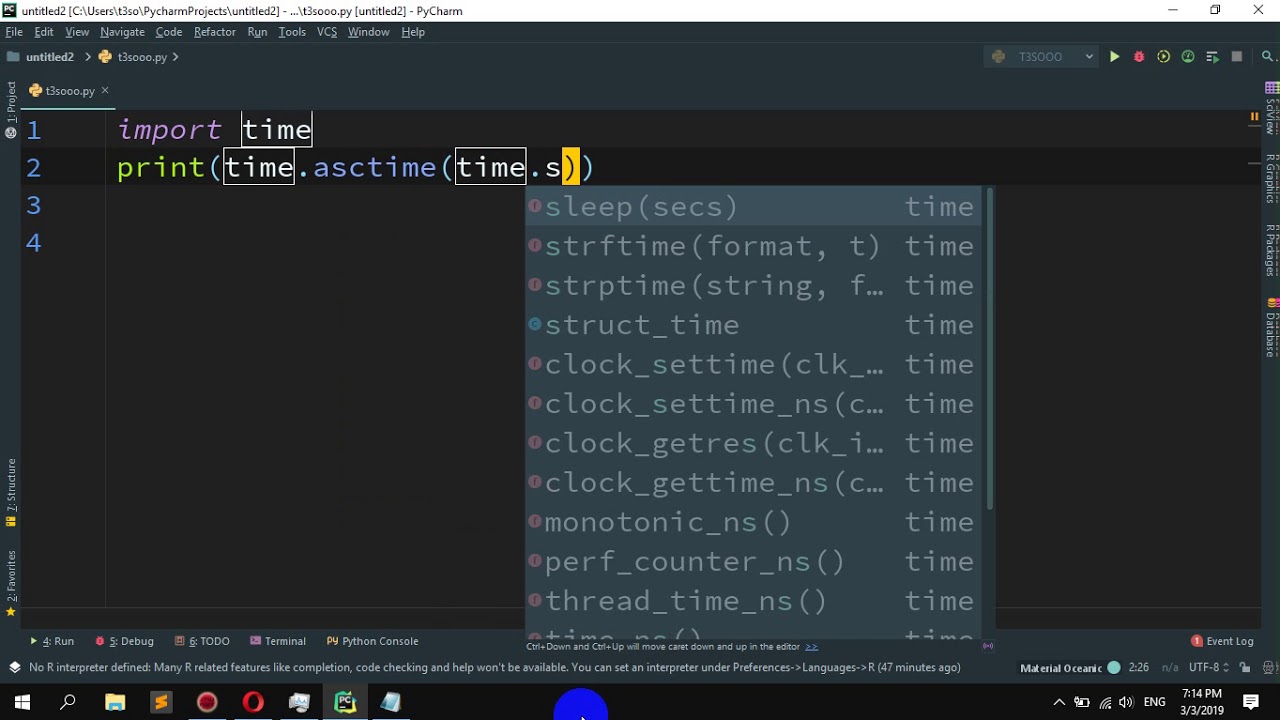Viewport: 1280px width, 720px height.
Task: Open the 4: Run tool window
Action: [52, 641]
